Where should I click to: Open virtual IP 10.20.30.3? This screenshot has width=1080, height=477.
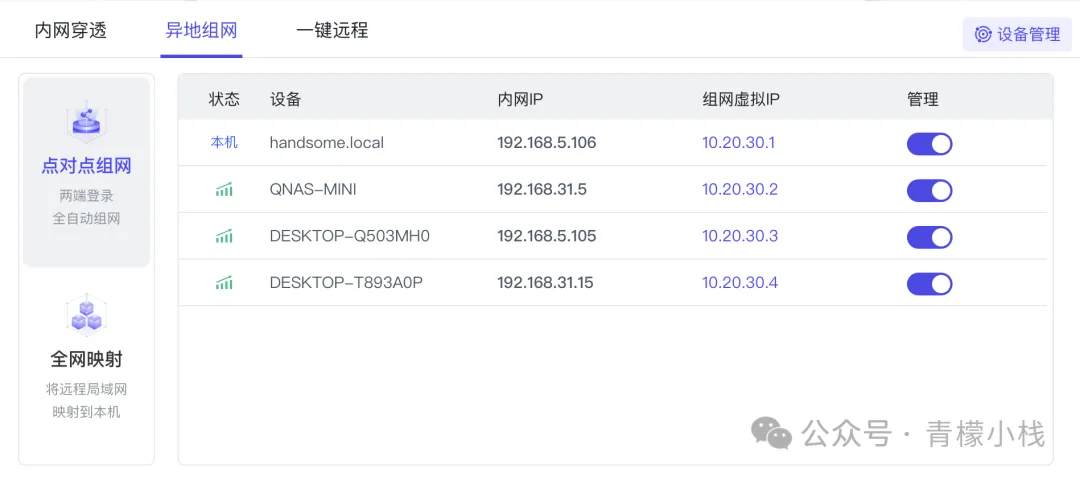tap(739, 237)
